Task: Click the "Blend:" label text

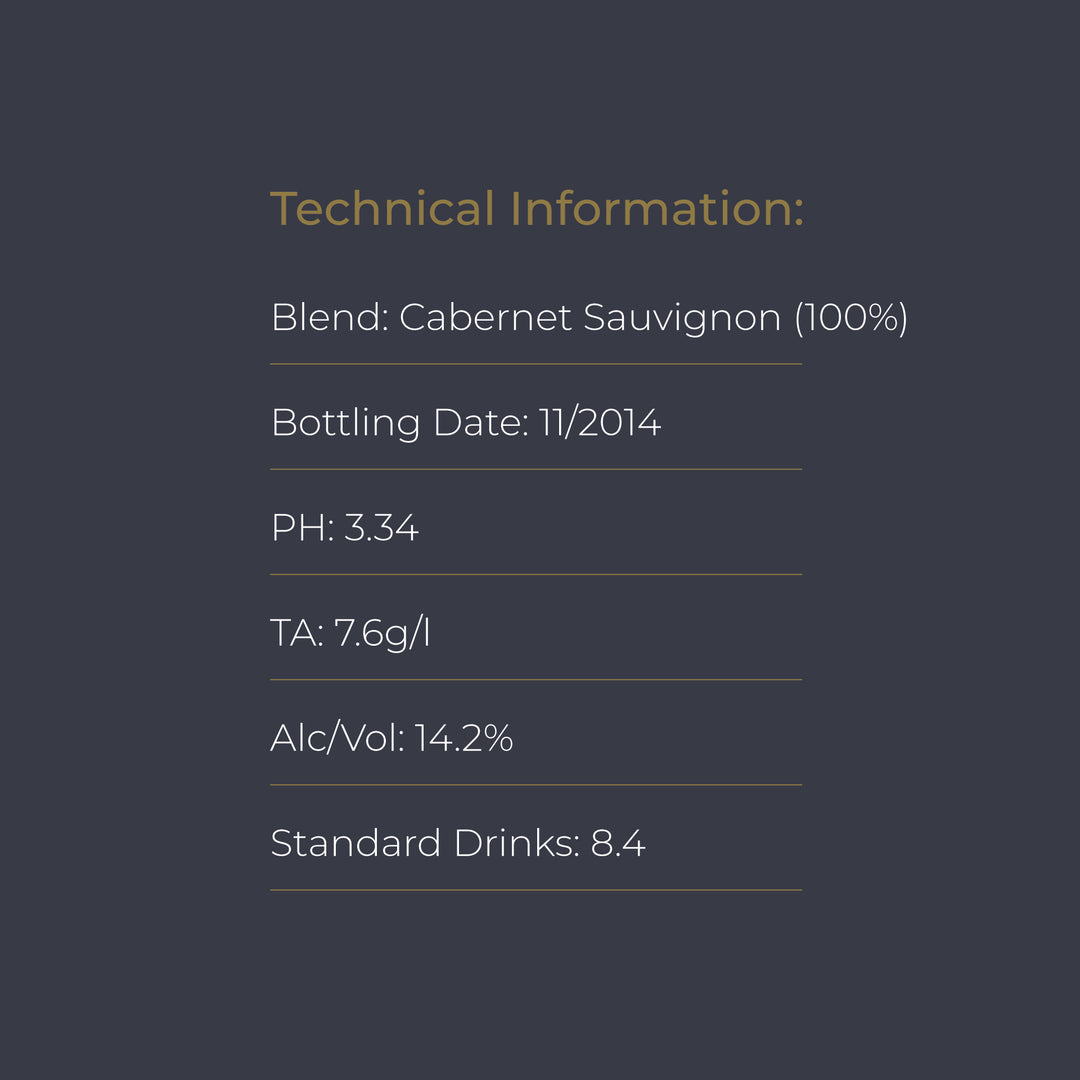Action: (329, 318)
